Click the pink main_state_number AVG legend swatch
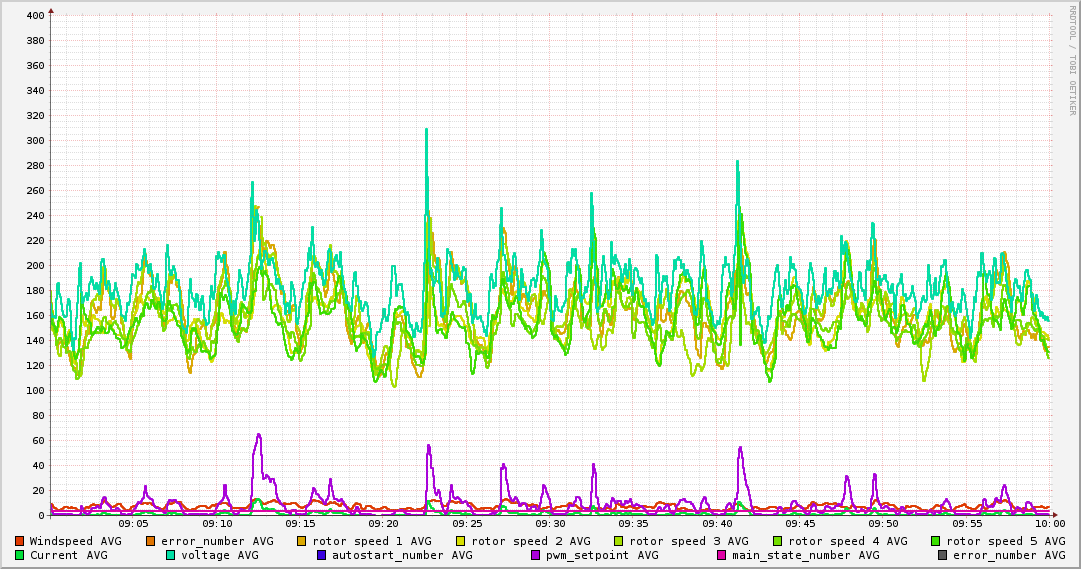This screenshot has width=1081, height=569. pos(722,555)
